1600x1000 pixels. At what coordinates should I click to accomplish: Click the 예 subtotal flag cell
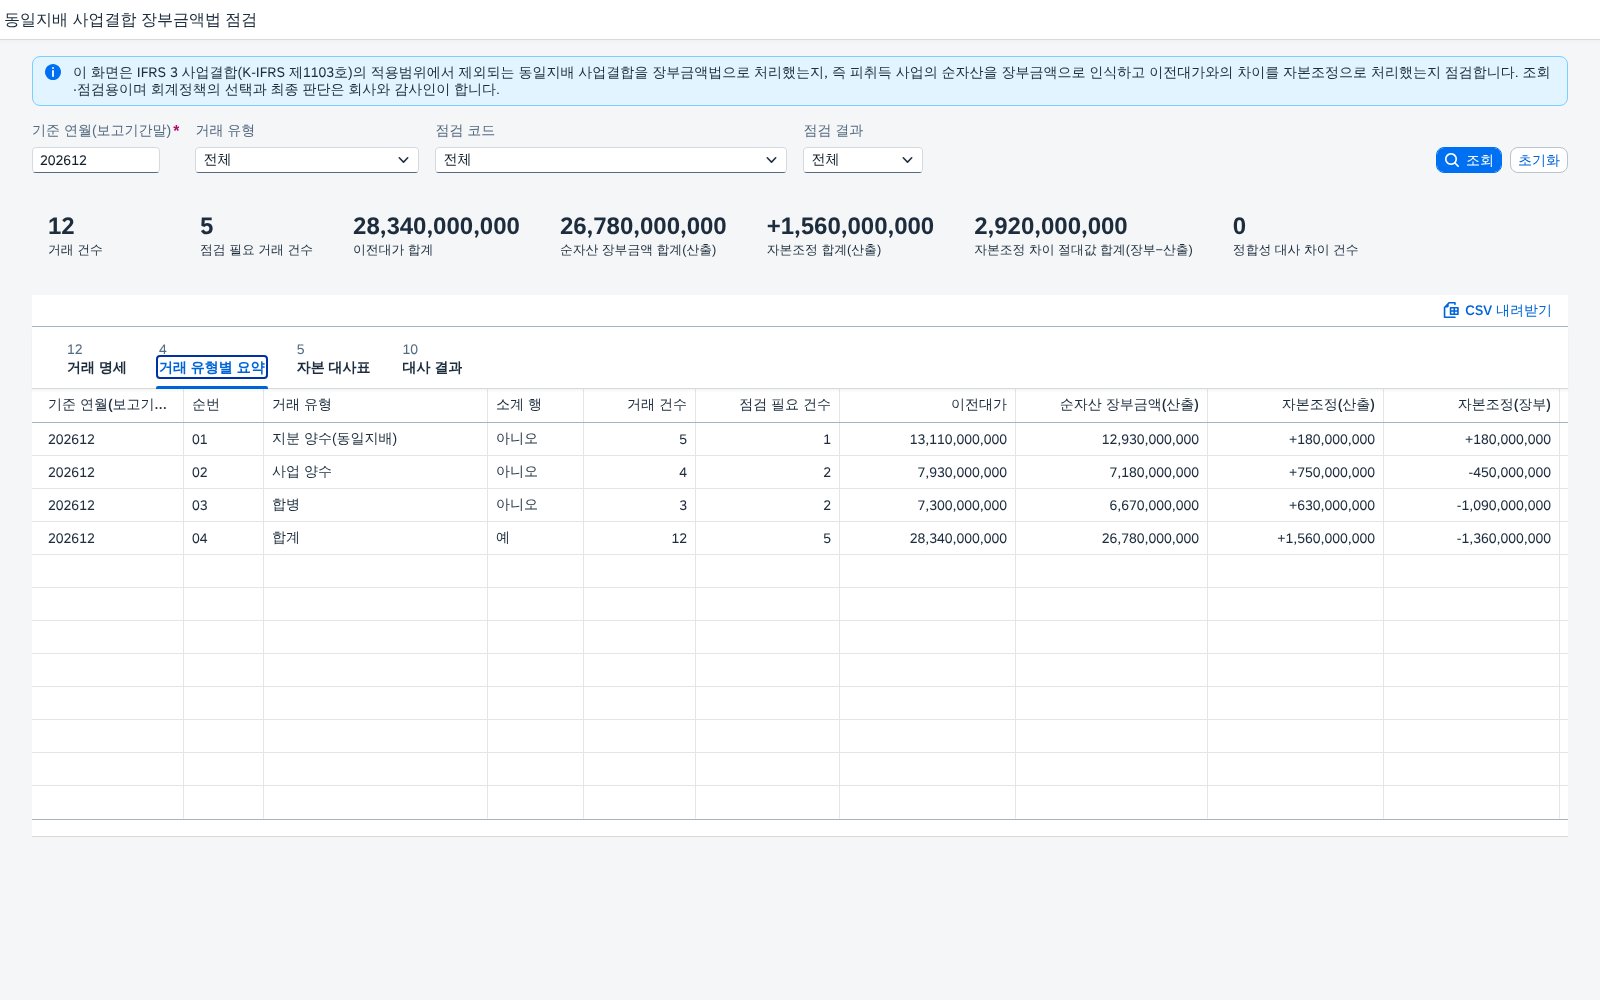point(535,538)
